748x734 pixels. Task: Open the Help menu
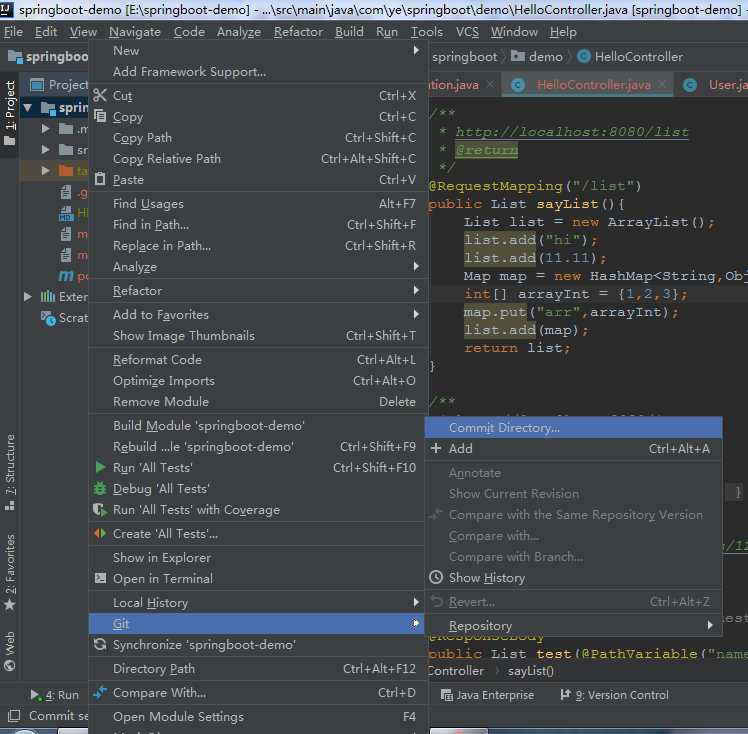563,32
